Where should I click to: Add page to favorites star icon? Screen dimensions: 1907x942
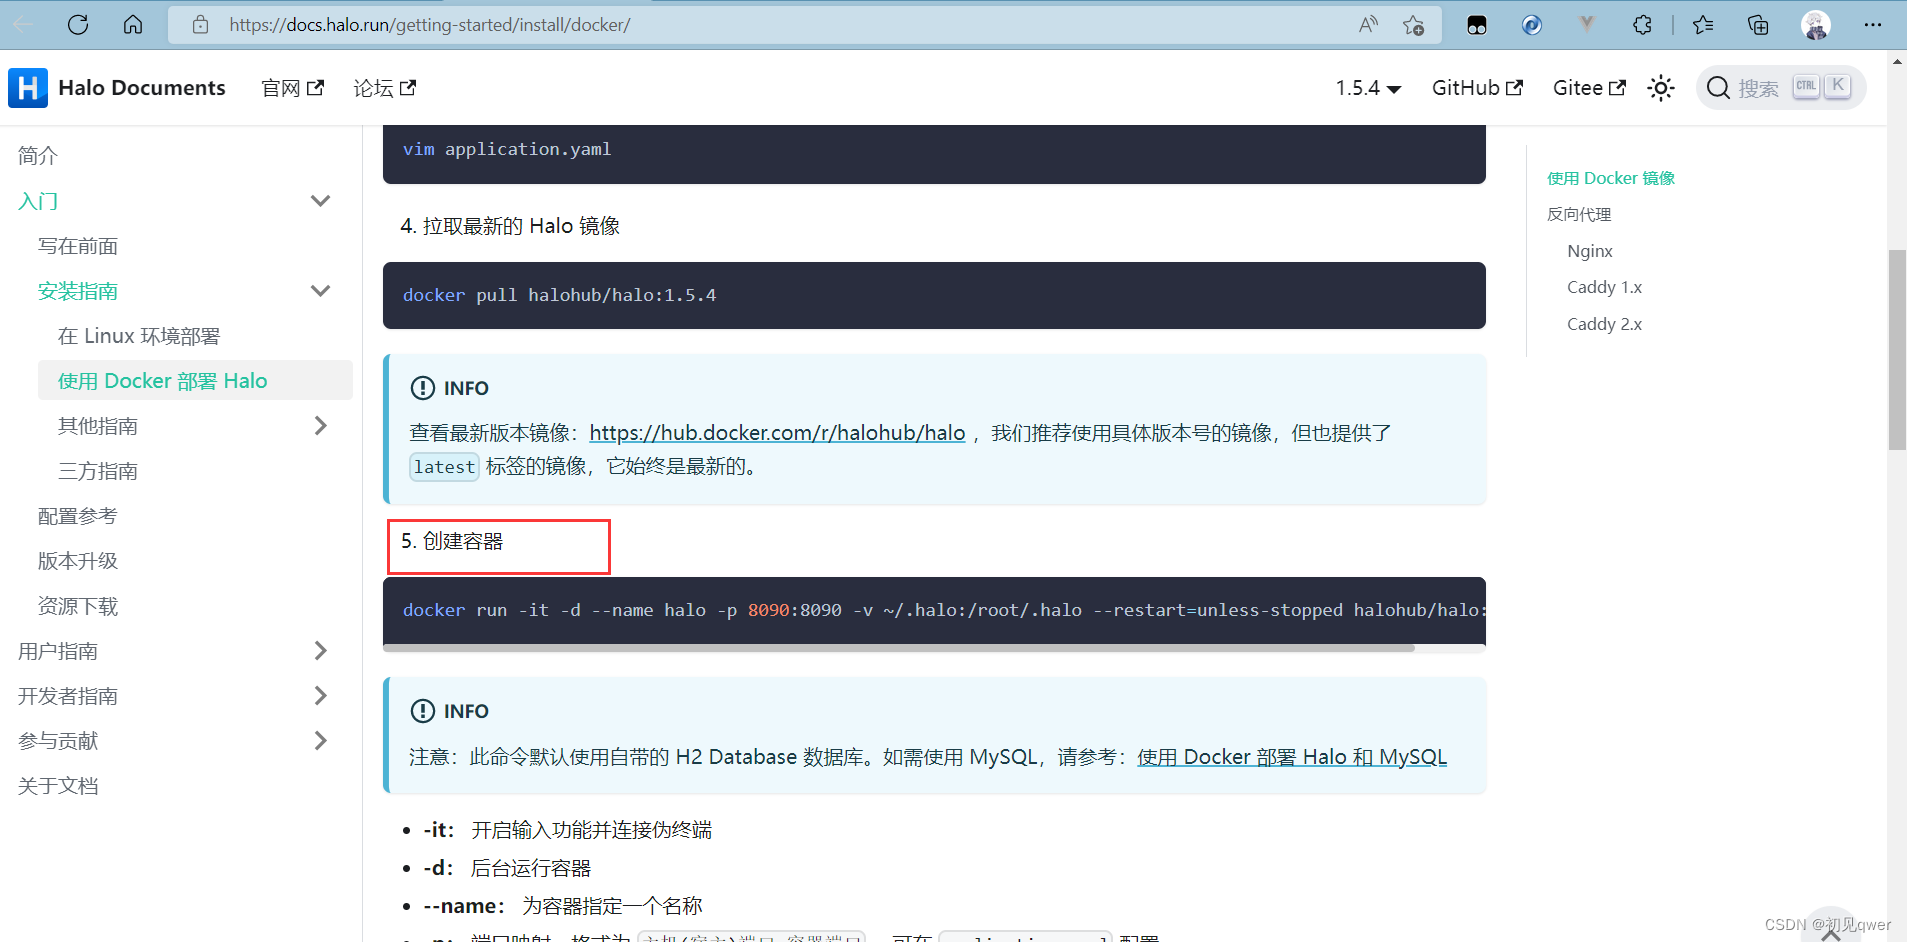pos(1413,25)
